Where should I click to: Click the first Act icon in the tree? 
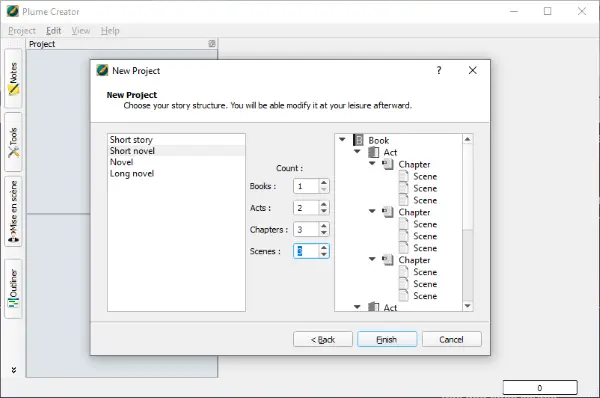[373, 152]
